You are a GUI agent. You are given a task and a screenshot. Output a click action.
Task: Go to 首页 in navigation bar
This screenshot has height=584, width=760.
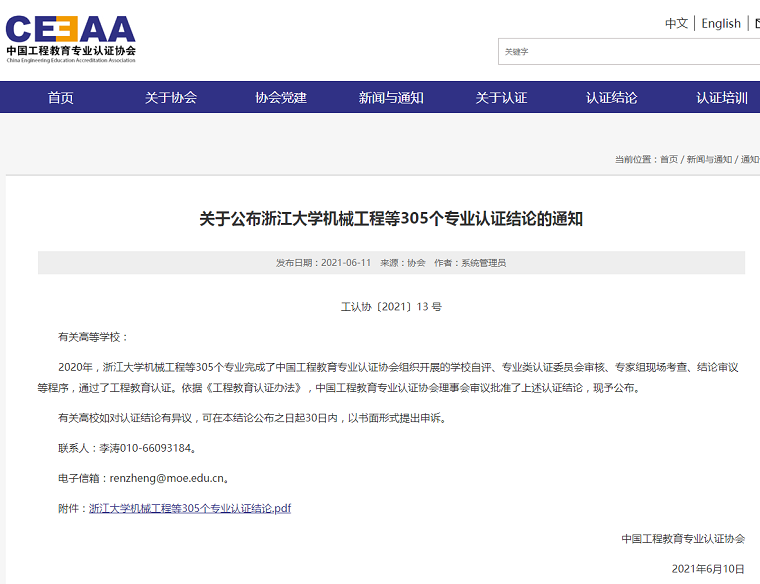point(61,97)
